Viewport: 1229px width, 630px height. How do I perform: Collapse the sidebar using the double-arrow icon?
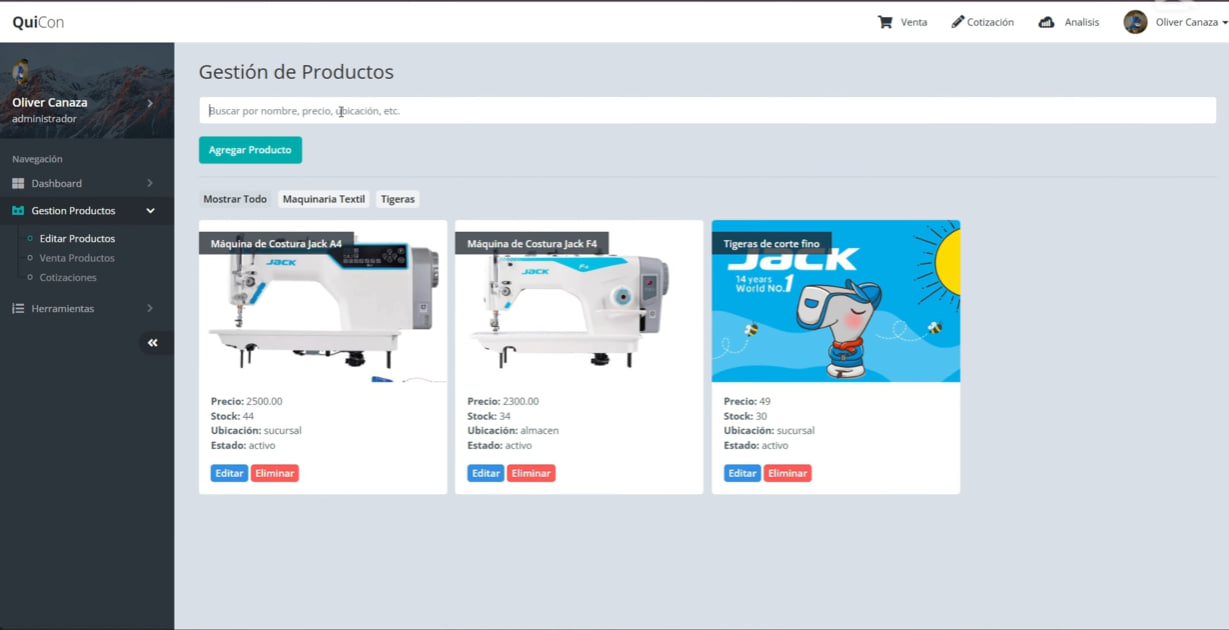(x=155, y=342)
